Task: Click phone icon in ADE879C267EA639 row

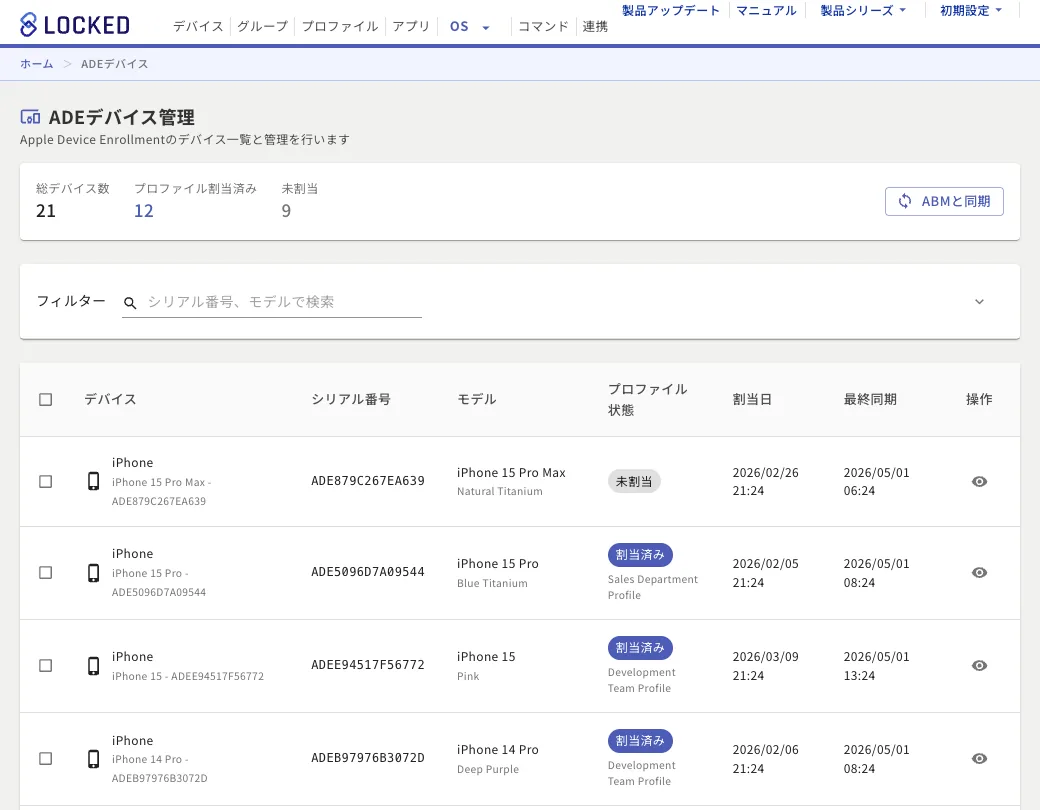Action: [x=94, y=481]
